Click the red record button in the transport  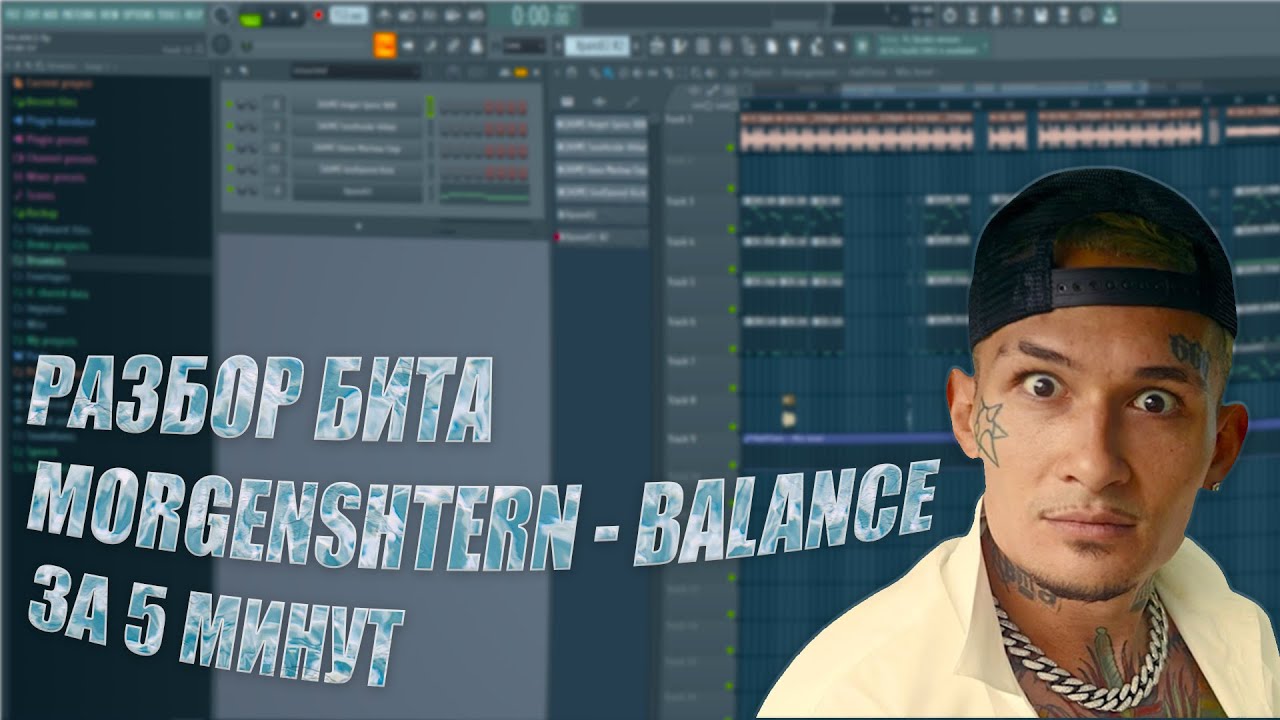(318, 16)
